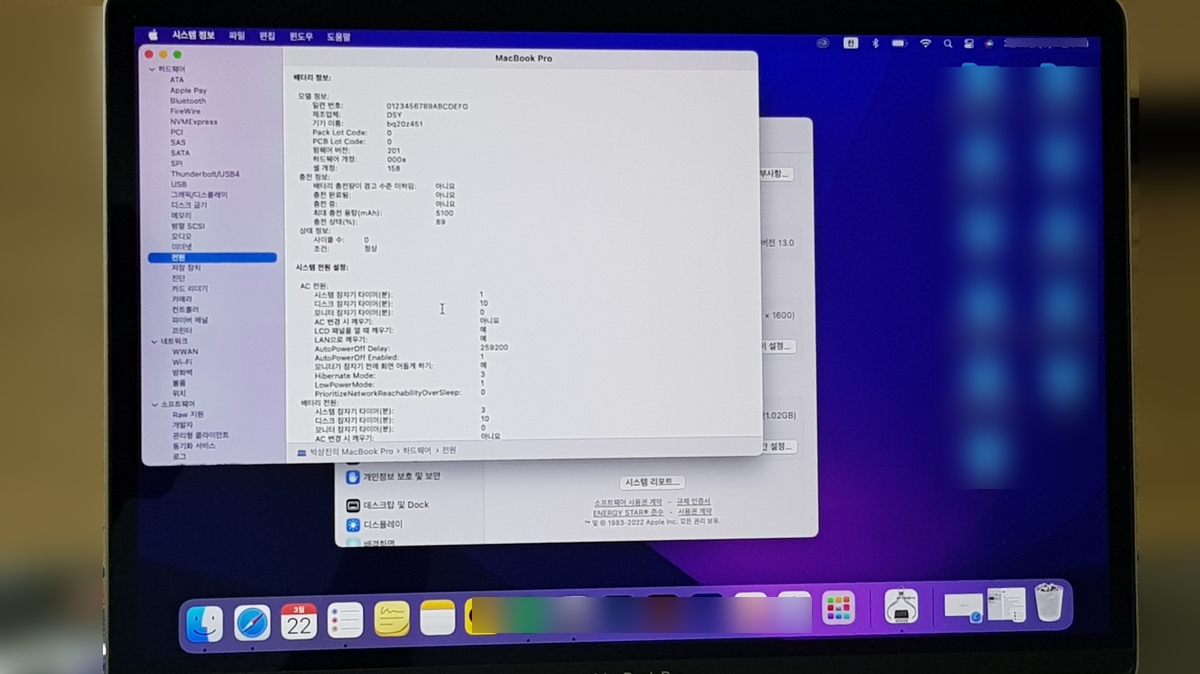Select Raw 지원 in the software list

[x=188, y=414]
